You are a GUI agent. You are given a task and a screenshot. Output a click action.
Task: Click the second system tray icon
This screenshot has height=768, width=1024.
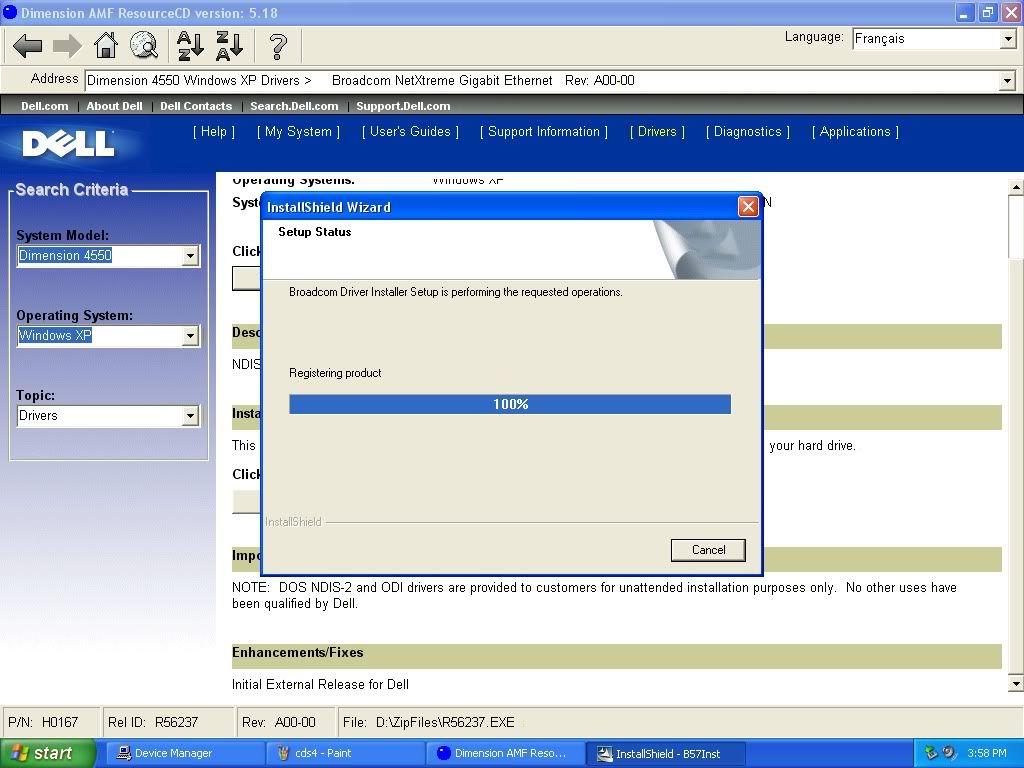949,753
